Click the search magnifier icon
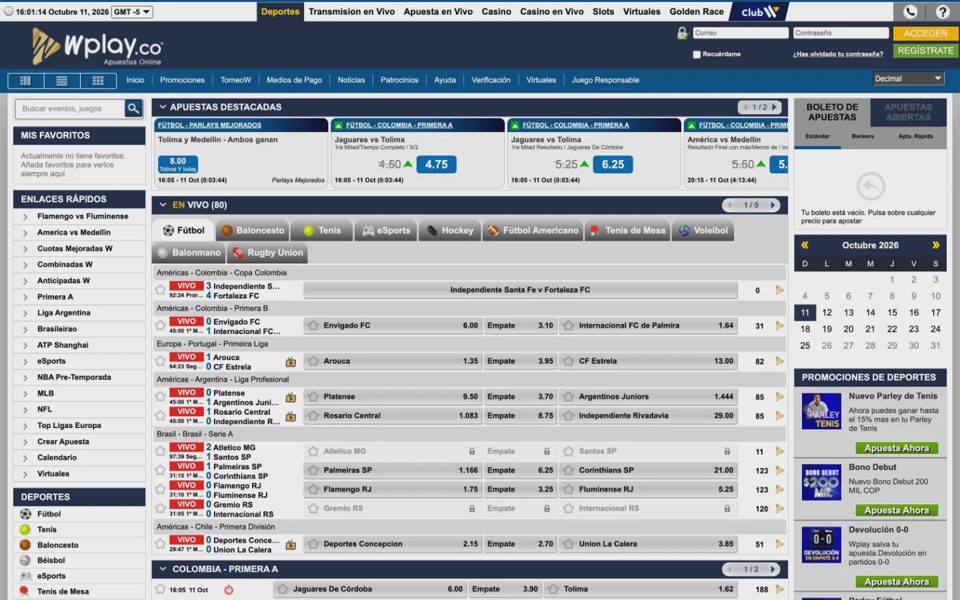The image size is (960, 600). (133, 108)
